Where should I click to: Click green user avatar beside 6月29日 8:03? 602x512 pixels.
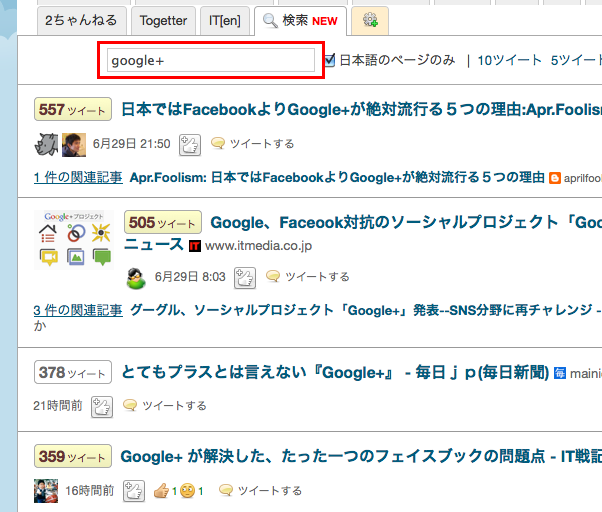tap(136, 278)
